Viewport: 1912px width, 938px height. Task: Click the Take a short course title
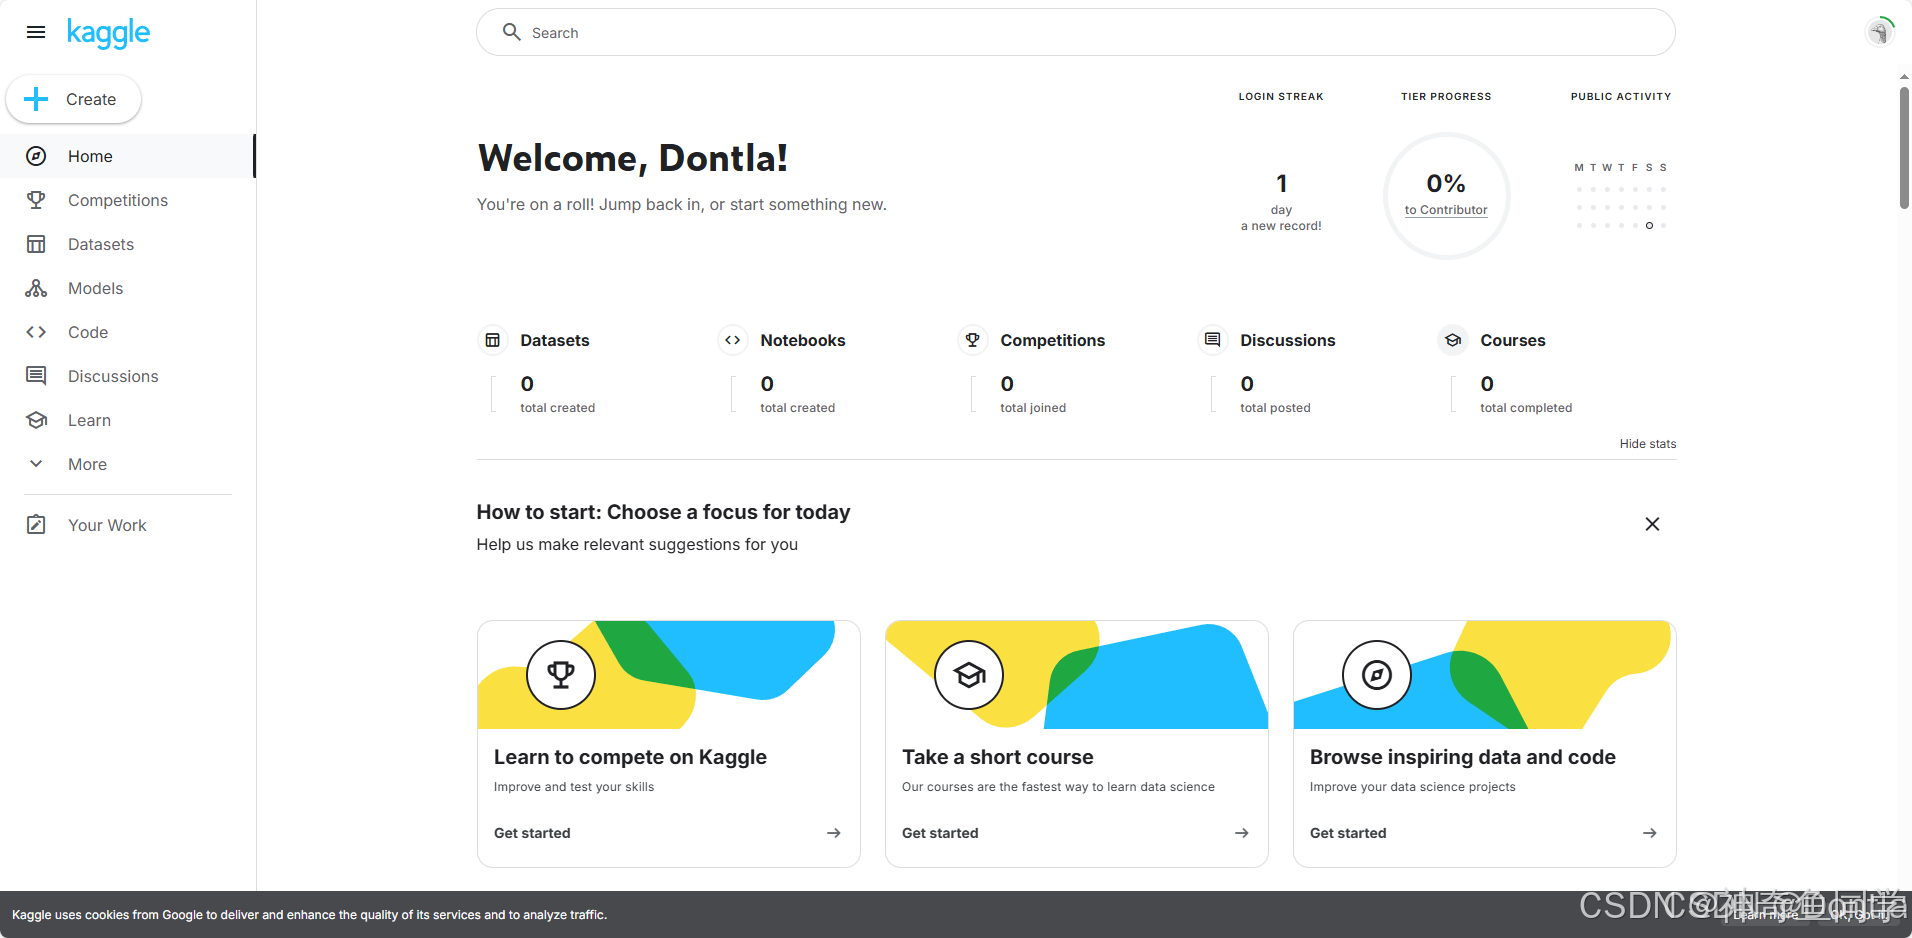tap(998, 757)
